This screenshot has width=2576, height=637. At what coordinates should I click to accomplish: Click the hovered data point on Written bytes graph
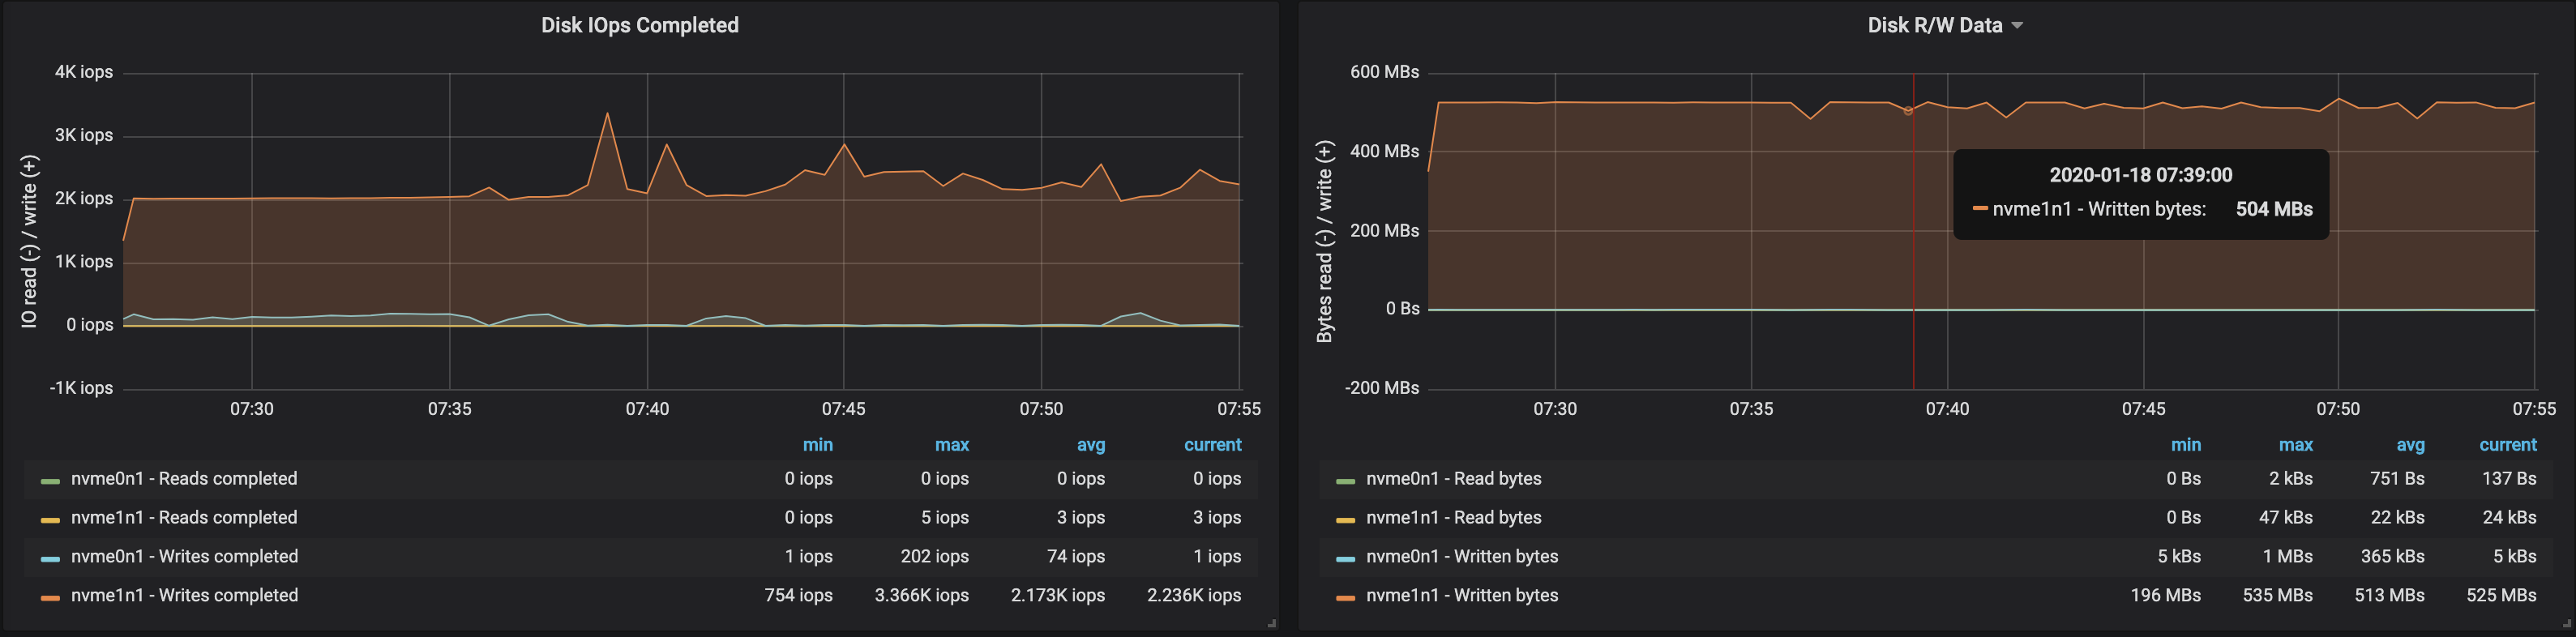coord(1908,111)
